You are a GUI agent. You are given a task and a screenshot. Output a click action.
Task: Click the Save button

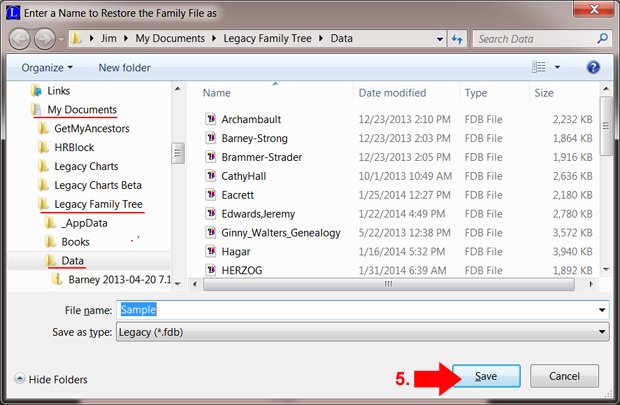pos(486,376)
